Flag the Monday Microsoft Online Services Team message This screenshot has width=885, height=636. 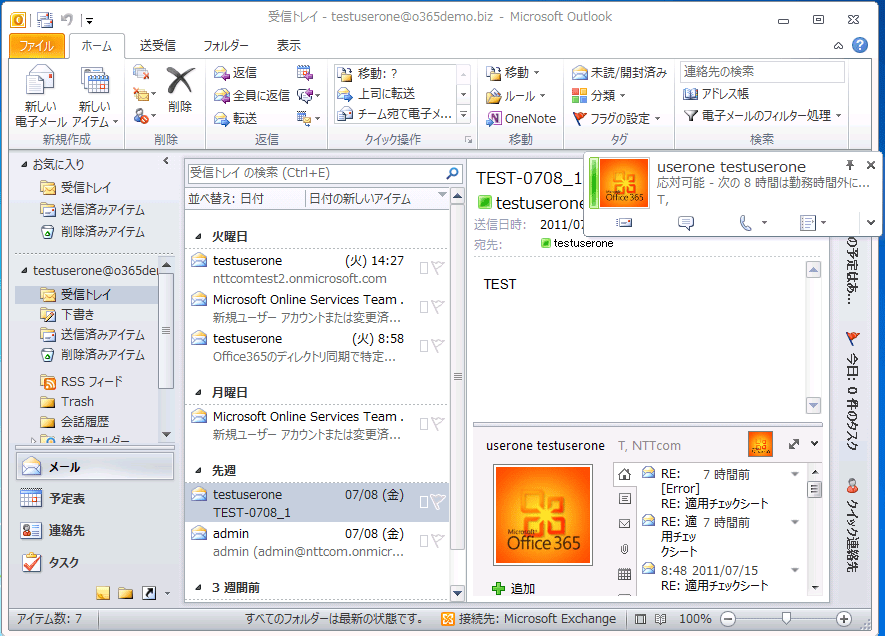click(437, 424)
